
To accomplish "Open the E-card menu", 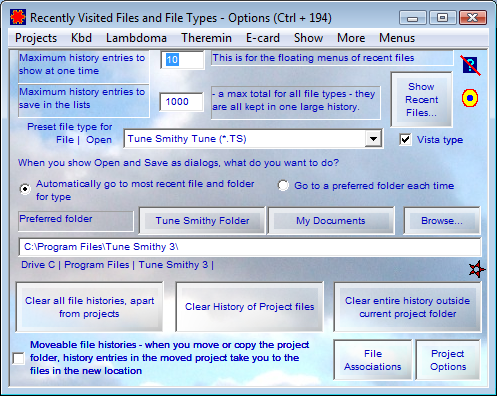I will click(x=263, y=38).
